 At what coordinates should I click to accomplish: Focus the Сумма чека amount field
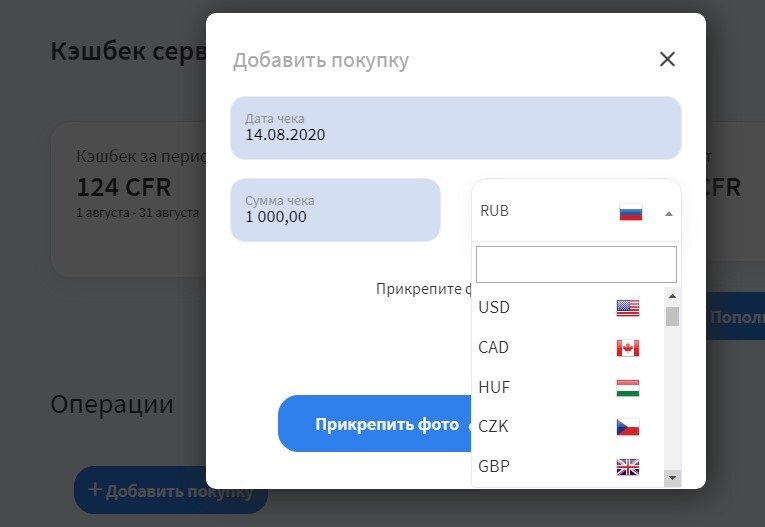336,210
